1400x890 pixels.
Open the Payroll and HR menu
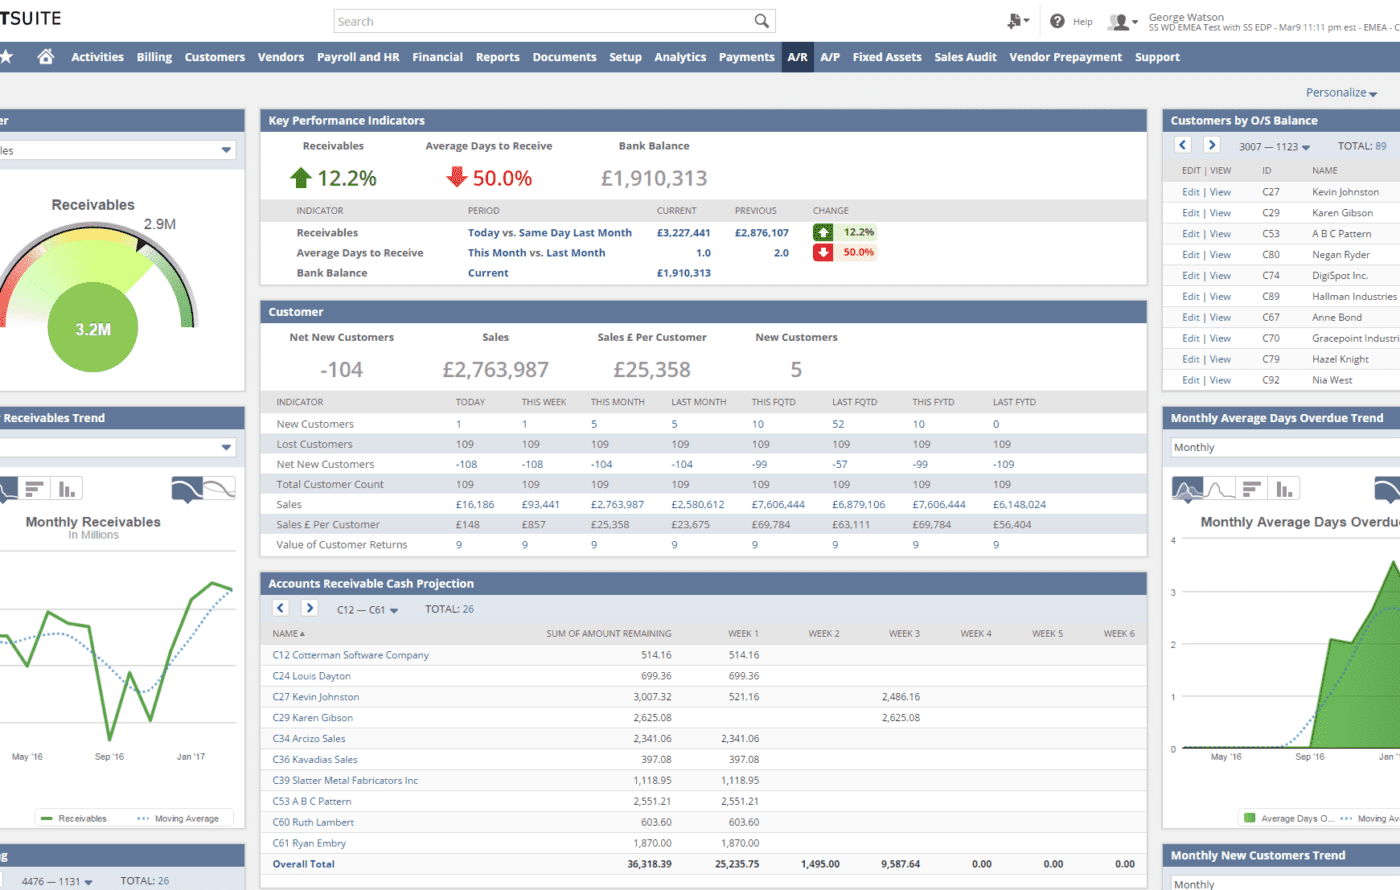[358, 57]
